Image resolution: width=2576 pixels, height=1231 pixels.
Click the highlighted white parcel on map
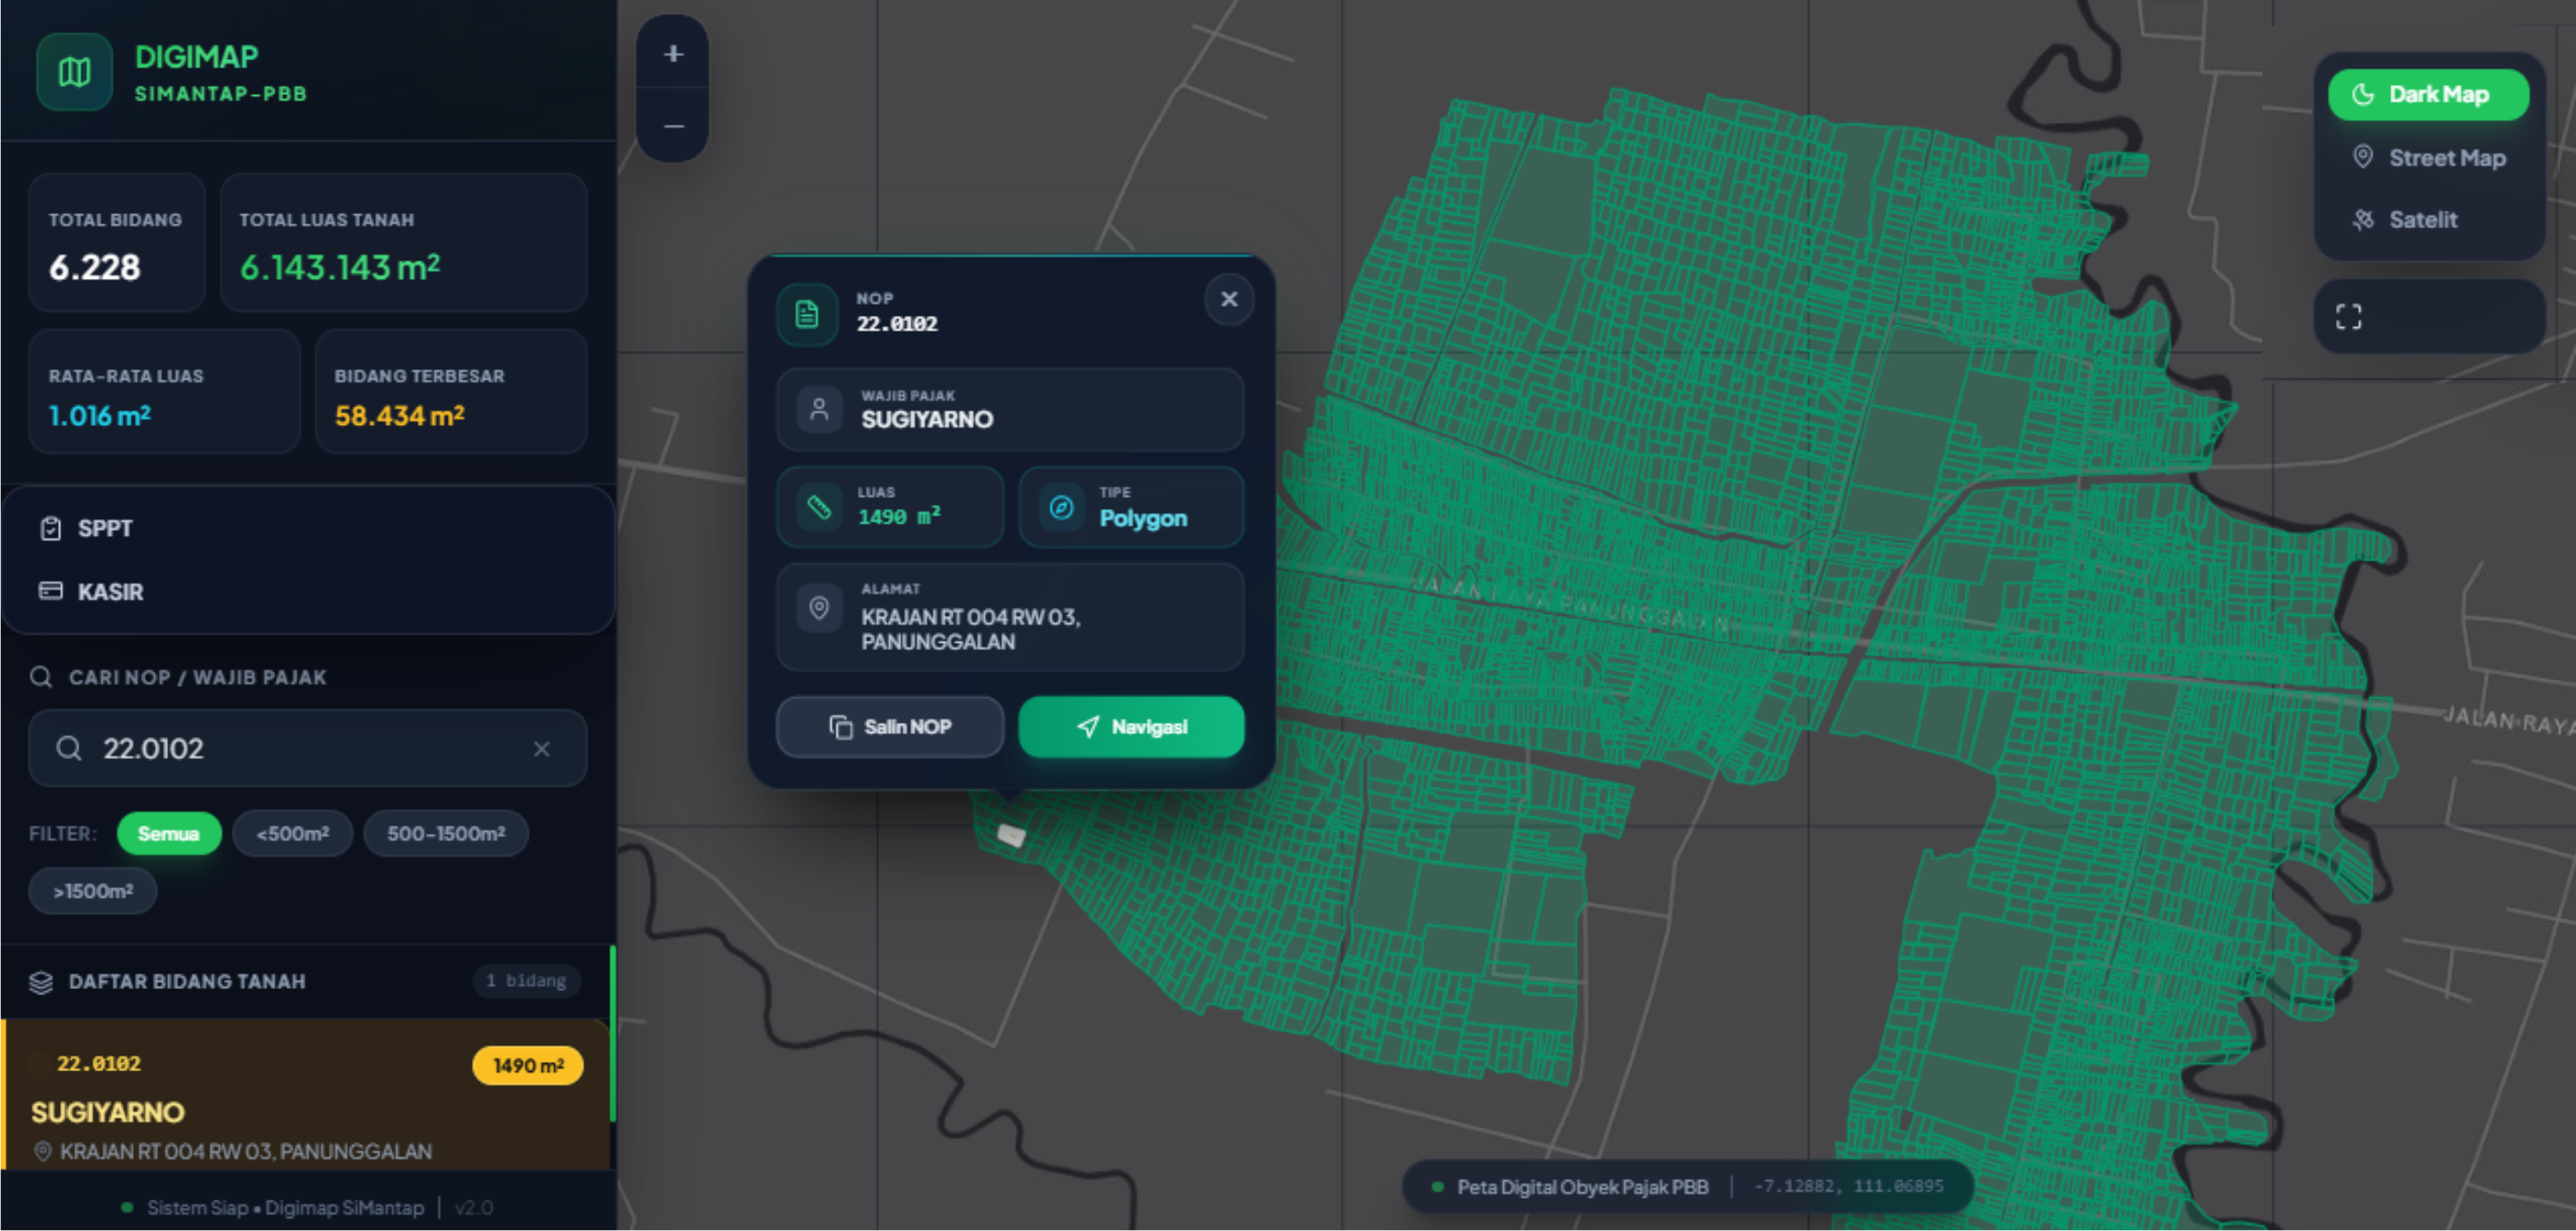coord(1011,835)
